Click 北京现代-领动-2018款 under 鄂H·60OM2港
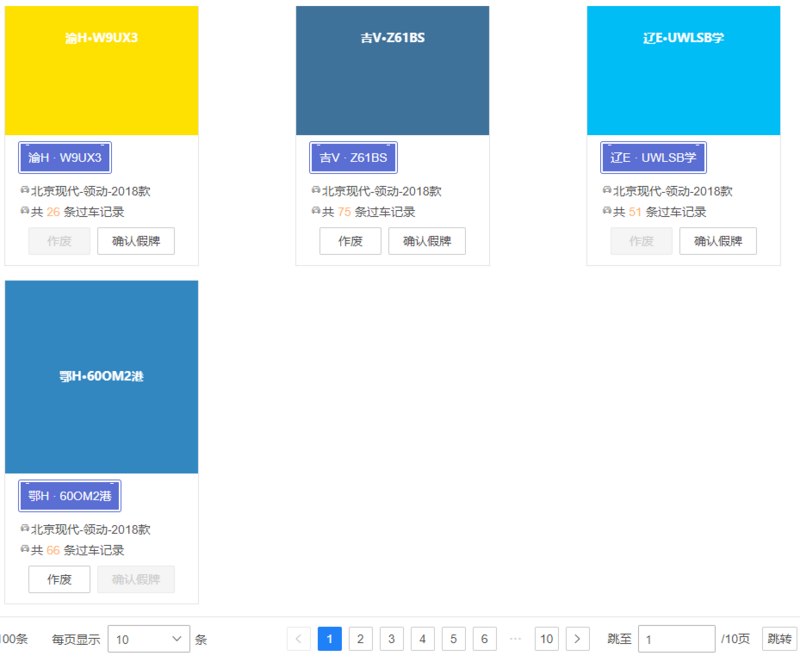 click(x=91, y=529)
